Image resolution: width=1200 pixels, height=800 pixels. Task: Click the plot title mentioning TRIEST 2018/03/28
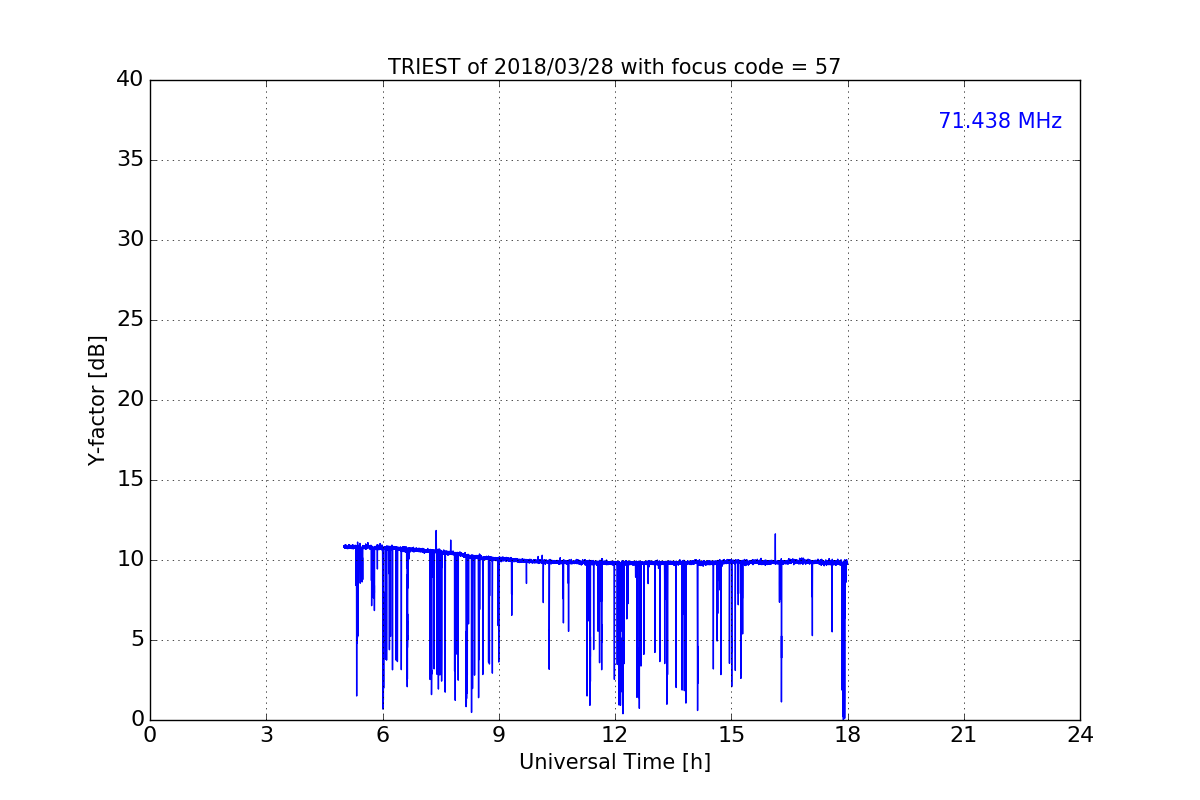coord(614,67)
